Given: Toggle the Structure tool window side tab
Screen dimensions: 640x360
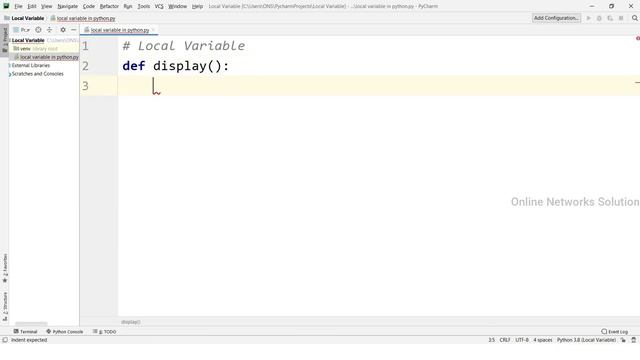Looking at the screenshot, I should click(5, 306).
